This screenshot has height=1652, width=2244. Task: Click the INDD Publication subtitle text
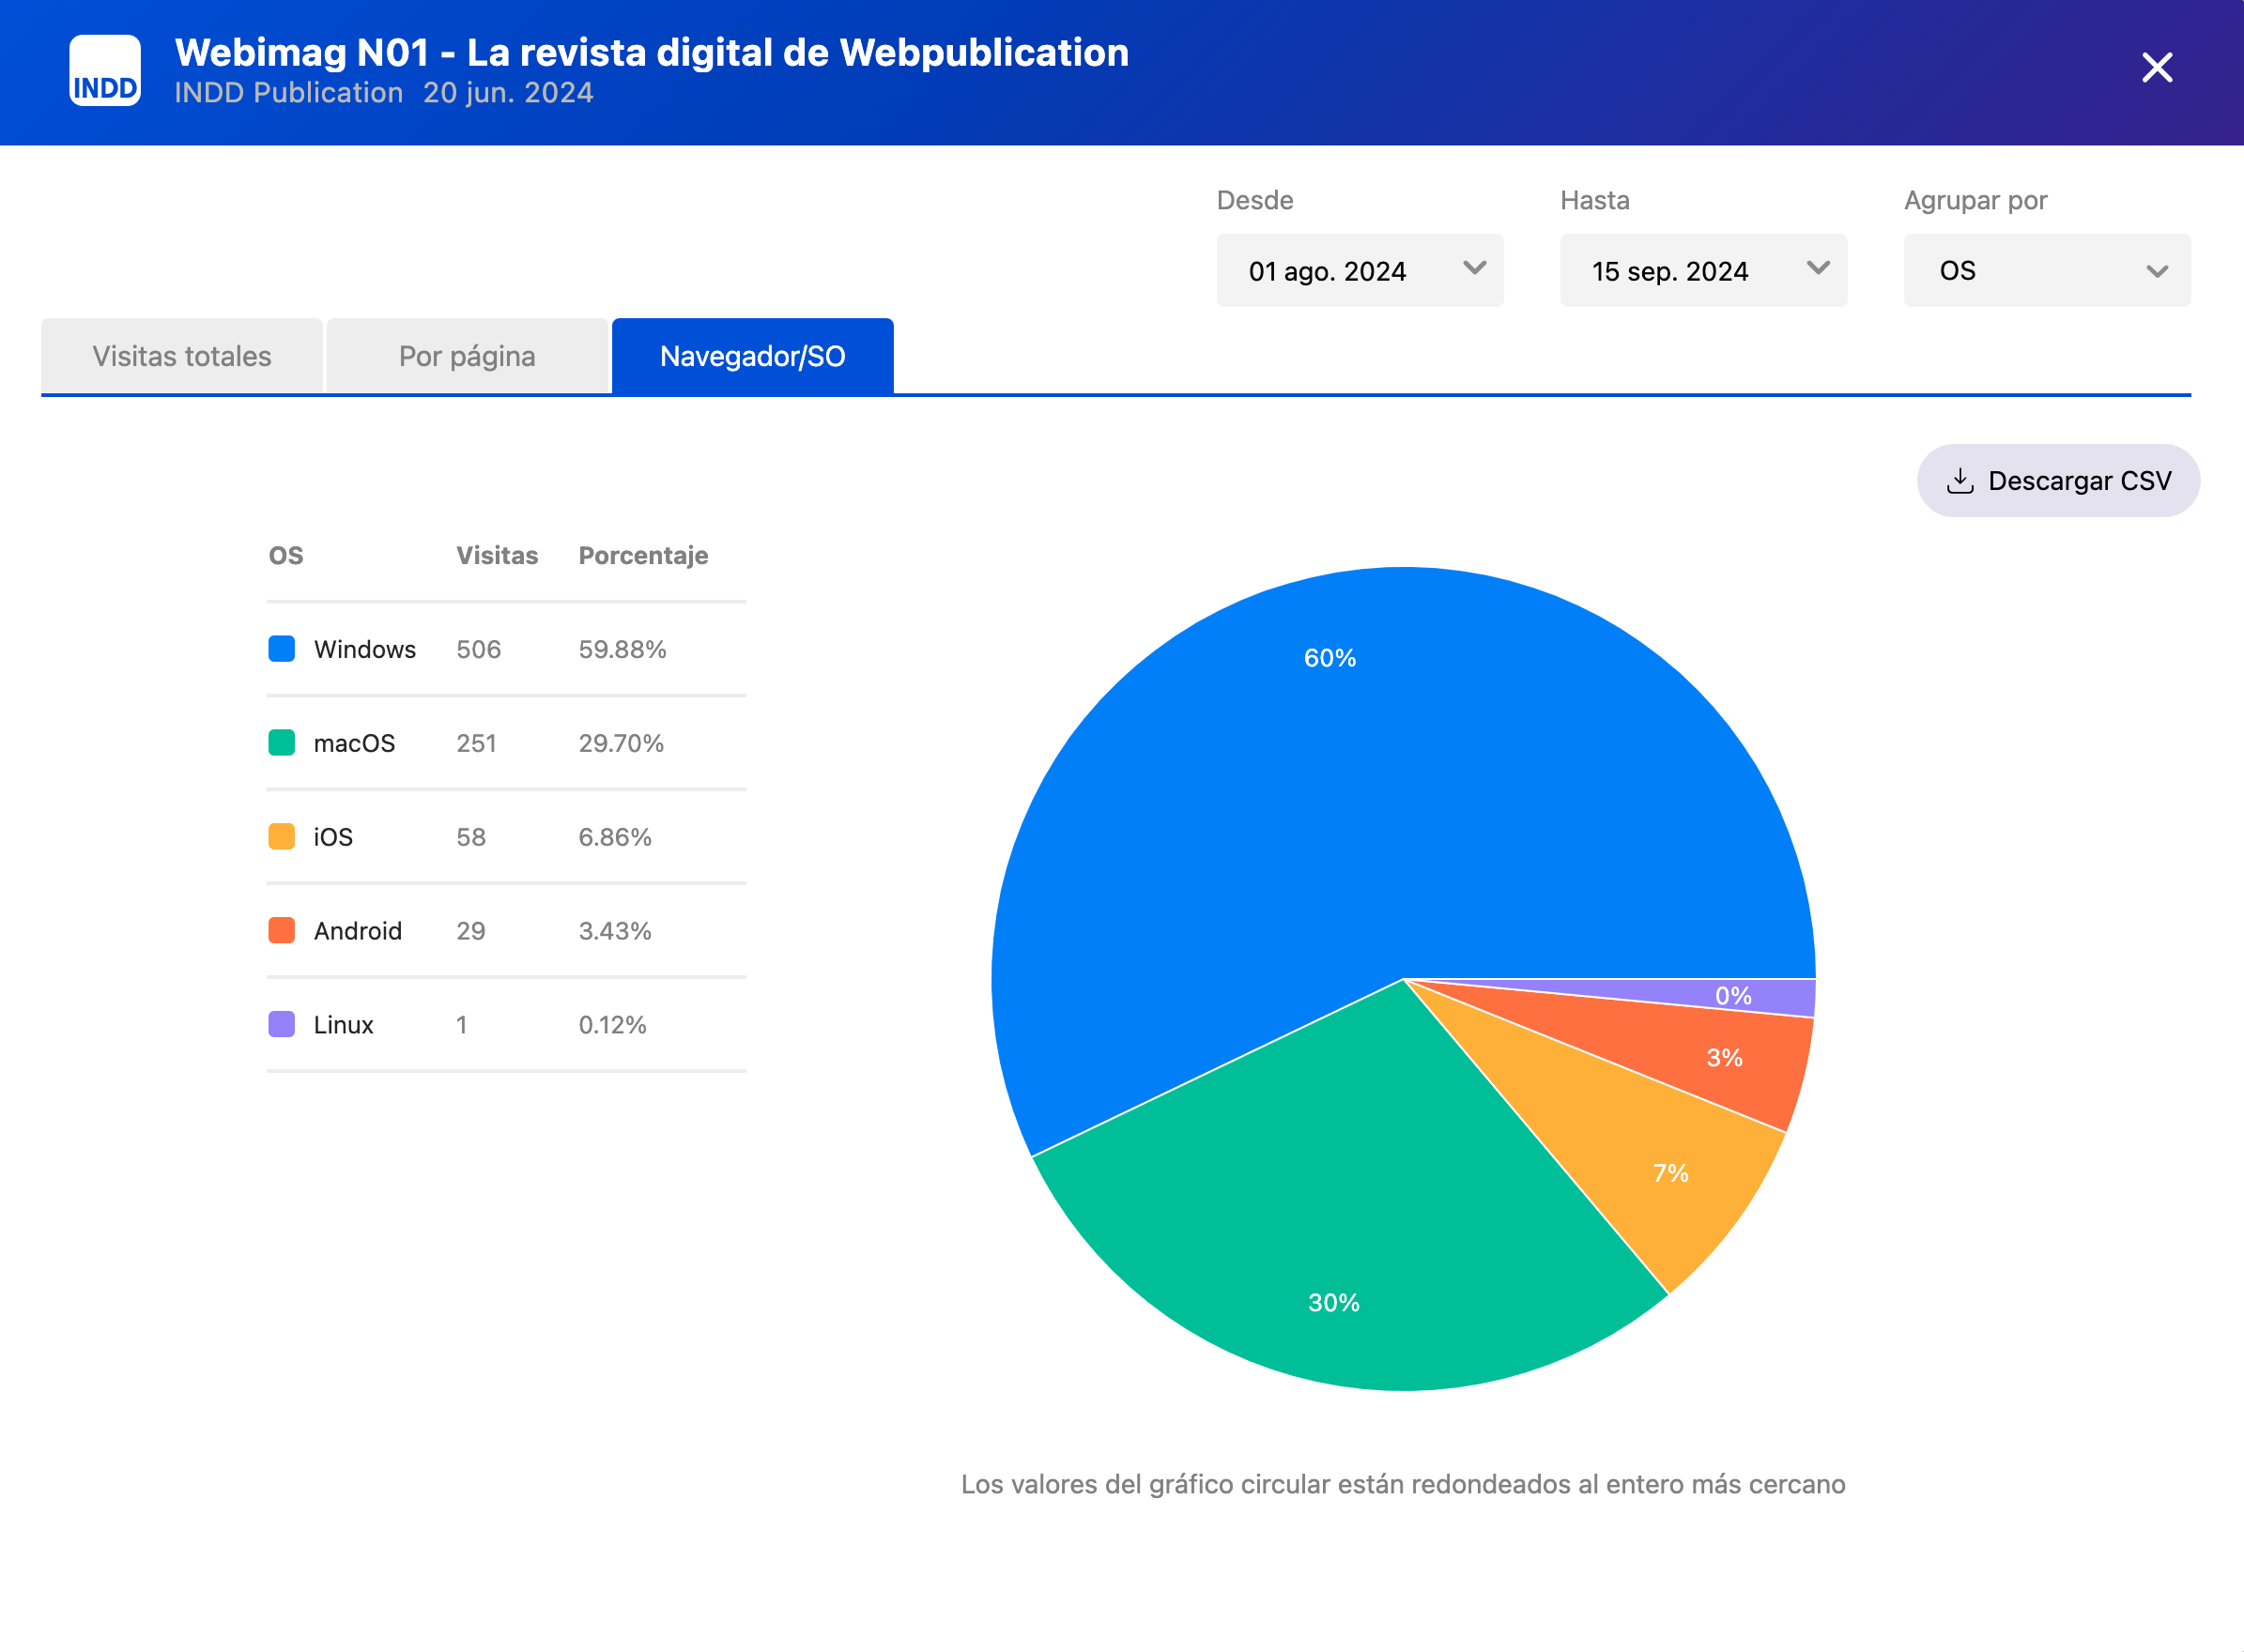(289, 93)
